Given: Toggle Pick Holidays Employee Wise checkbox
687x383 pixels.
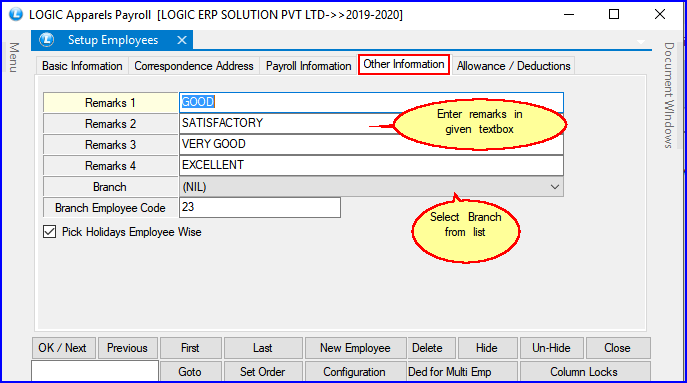Looking at the screenshot, I should tap(50, 231).
